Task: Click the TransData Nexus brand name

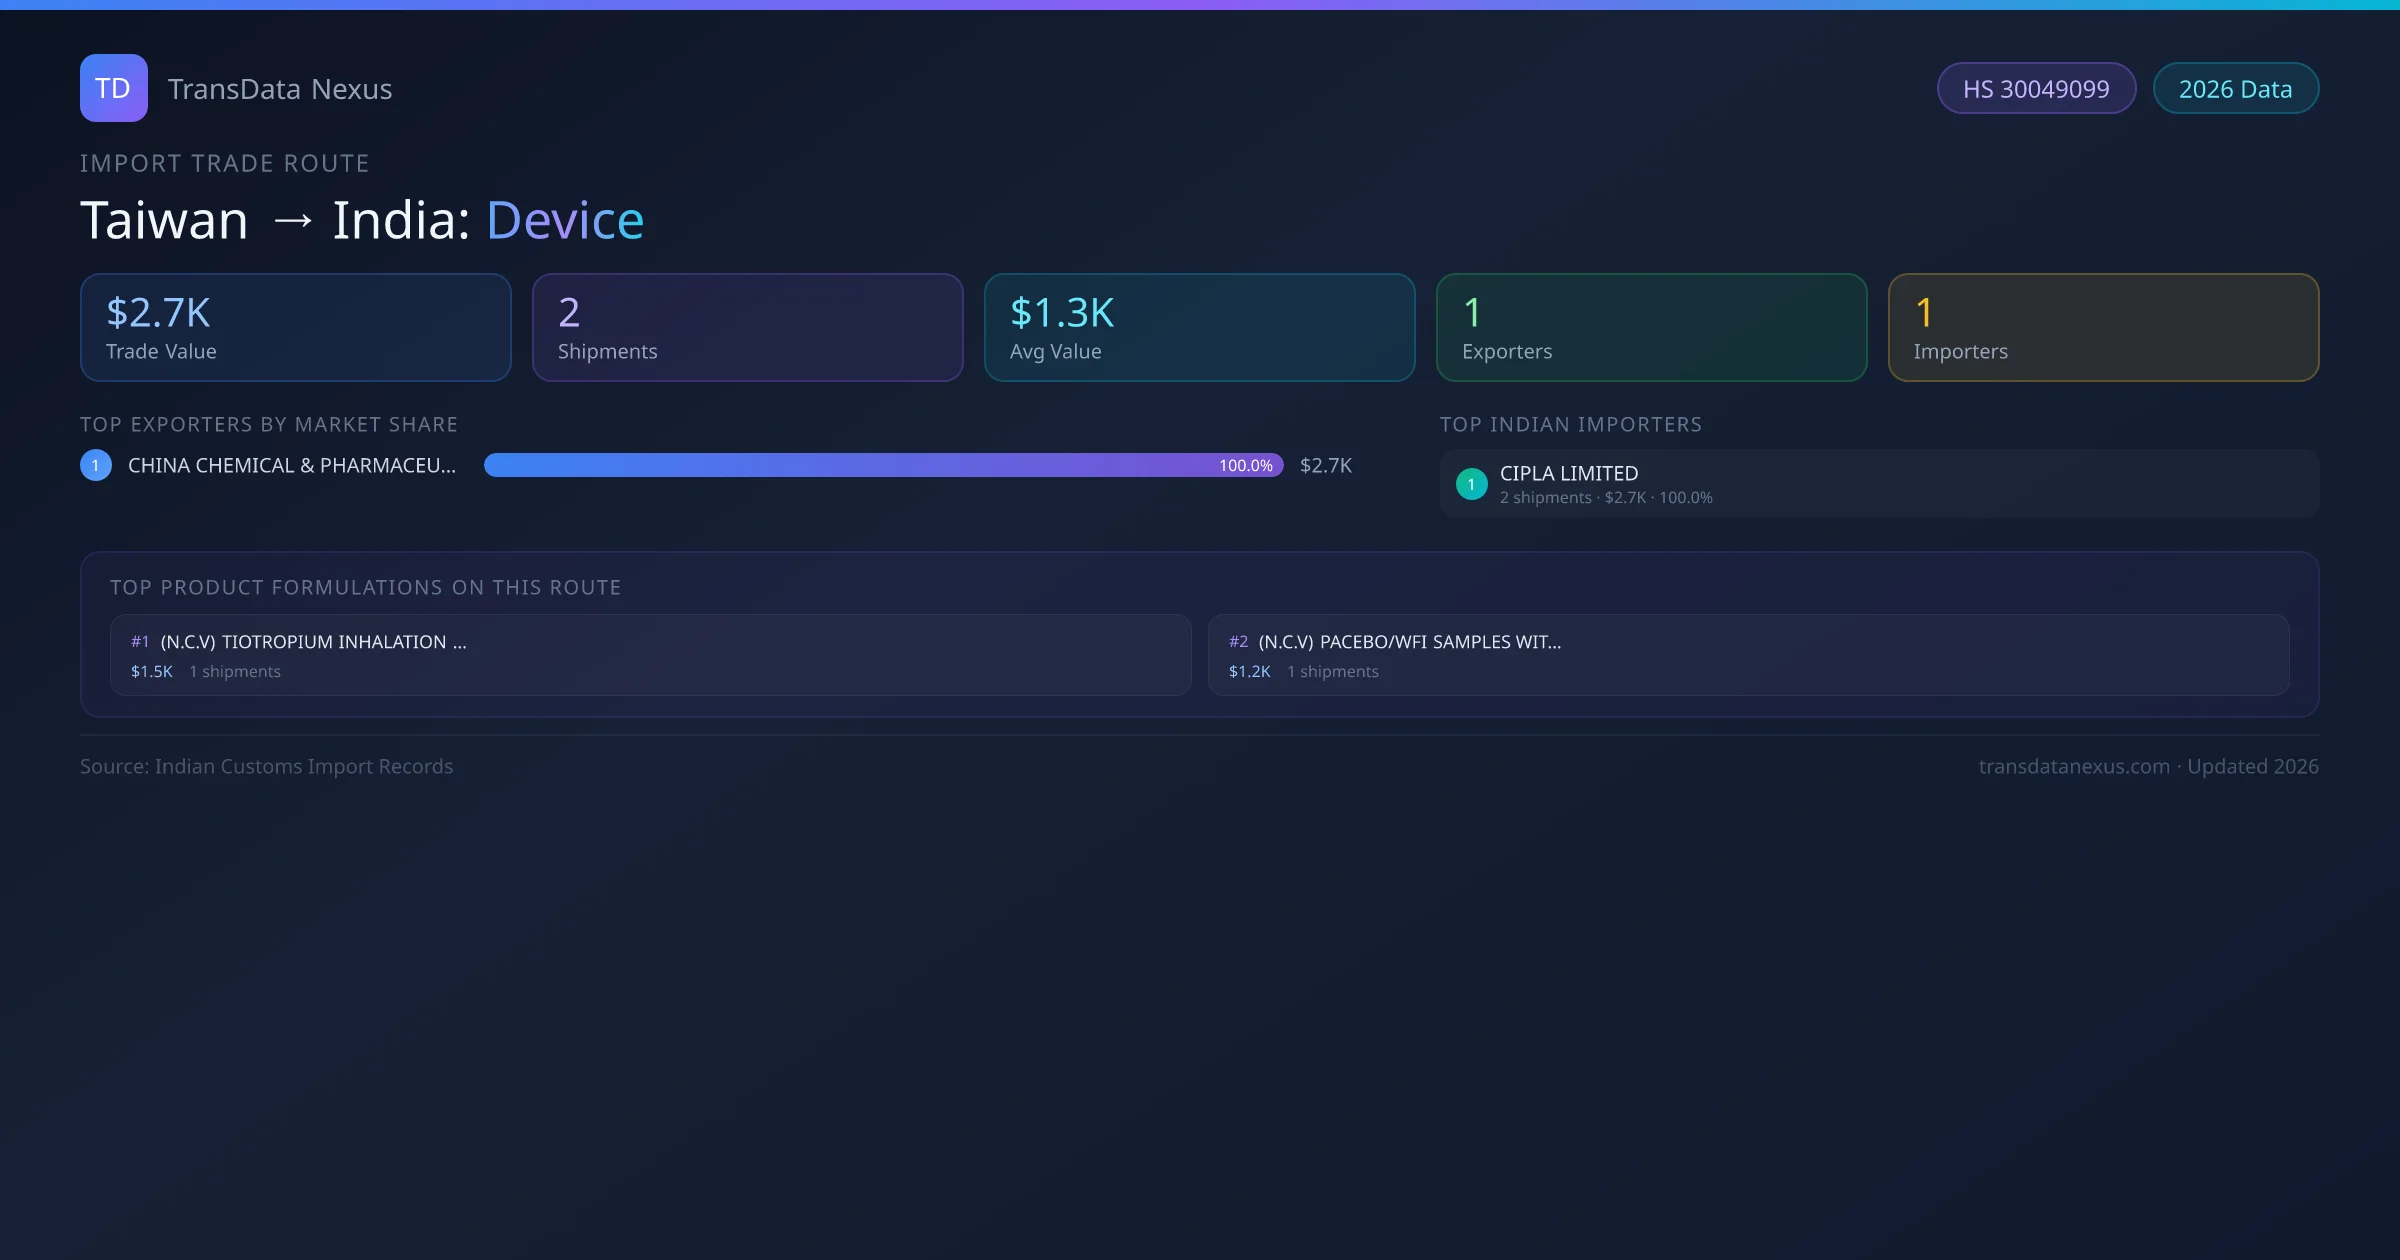Action: (x=280, y=89)
